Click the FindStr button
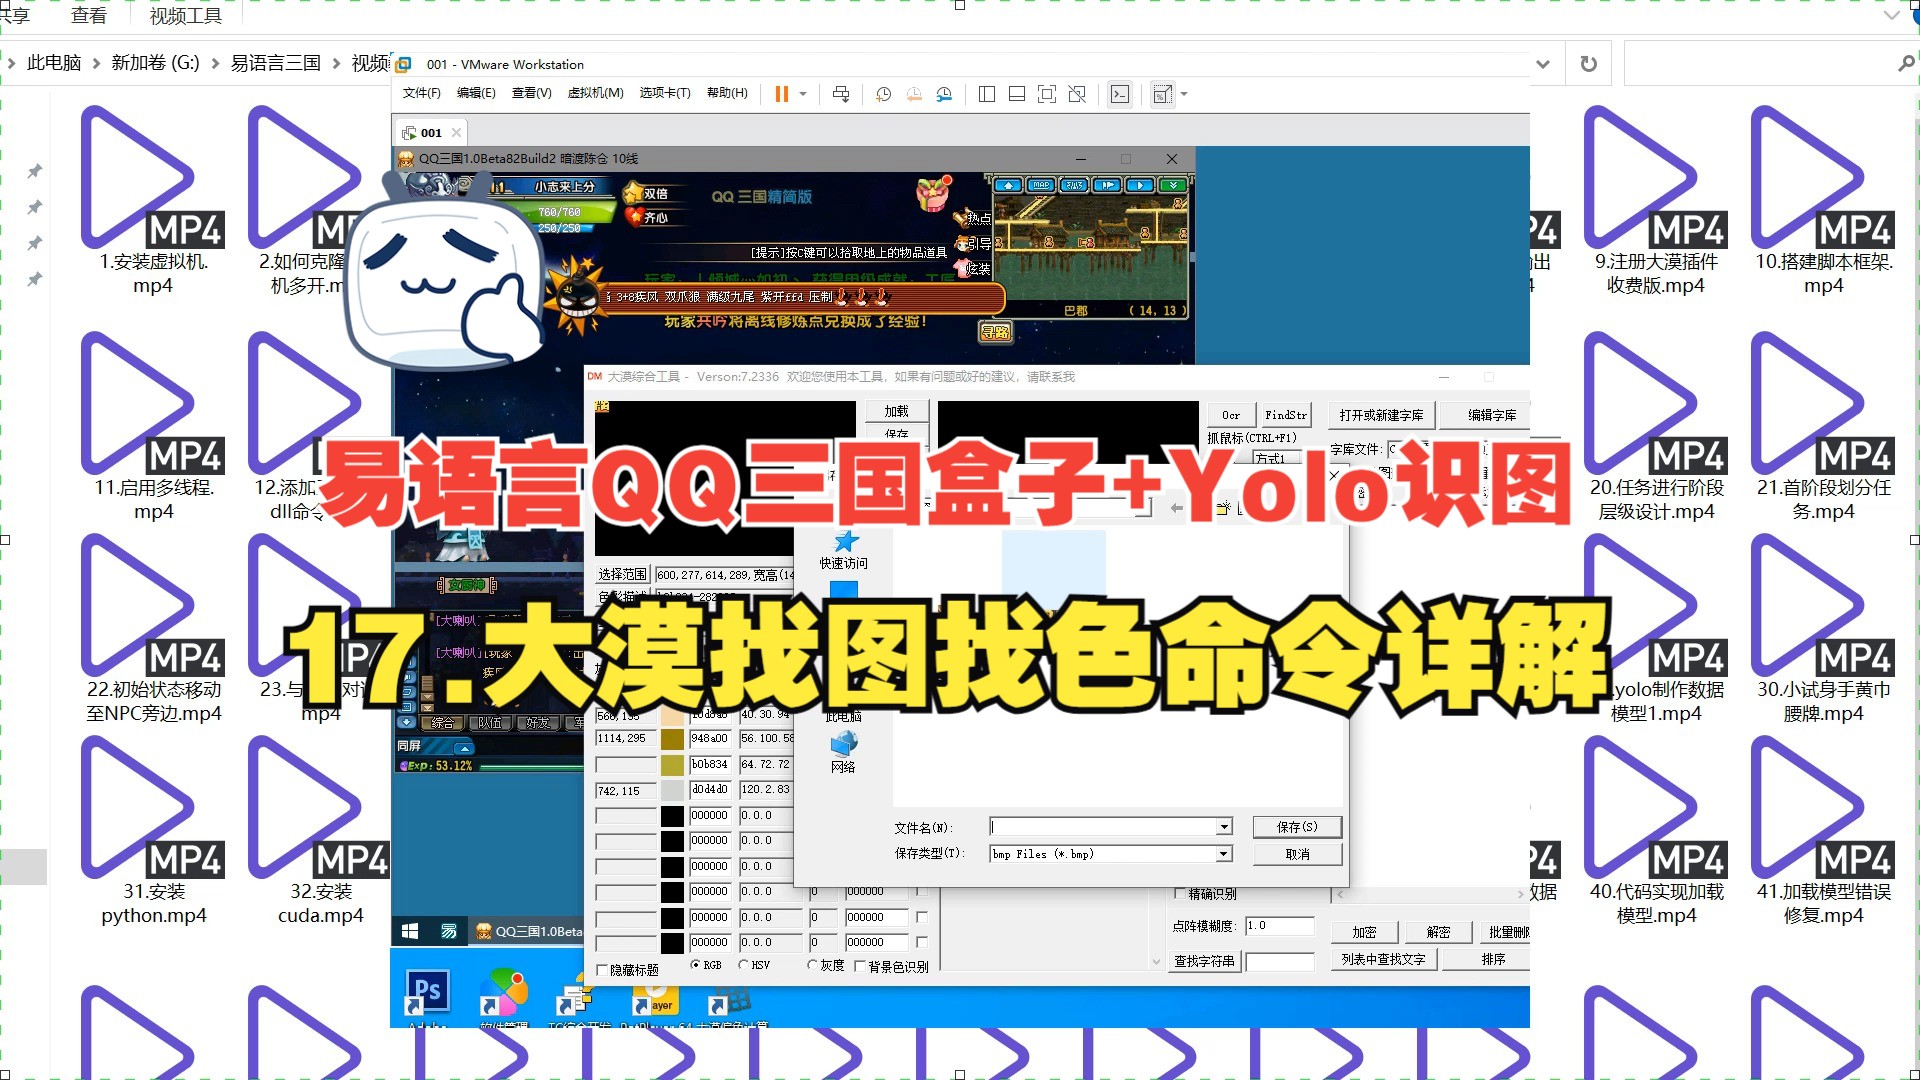Viewport: 1920px width, 1080px height. point(1285,415)
